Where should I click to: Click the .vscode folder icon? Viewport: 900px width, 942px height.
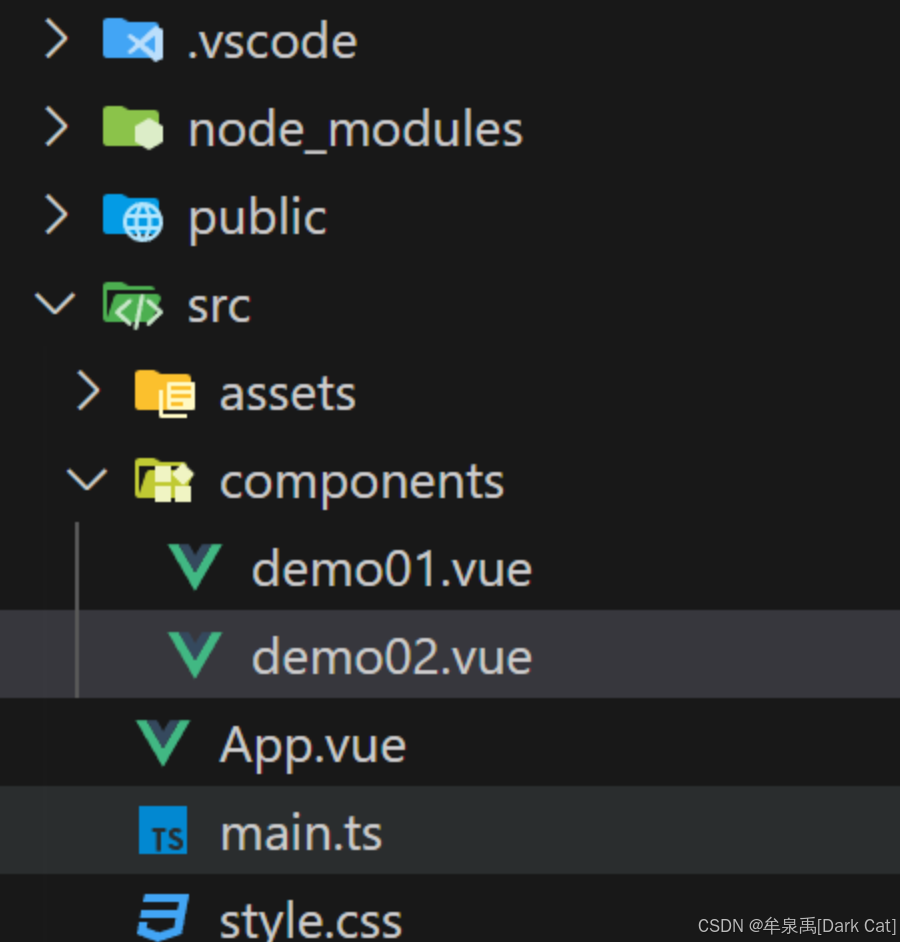tap(133, 40)
